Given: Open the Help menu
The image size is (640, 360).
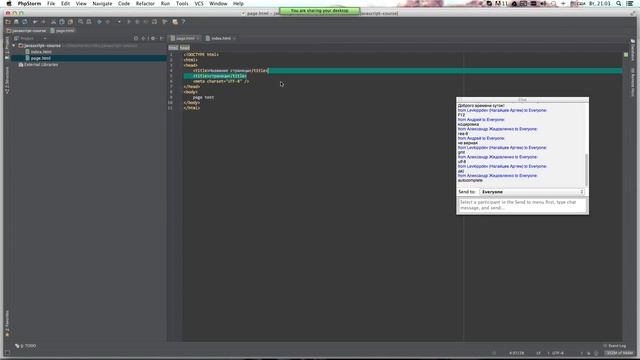Looking at the screenshot, I should (x=238, y=3).
